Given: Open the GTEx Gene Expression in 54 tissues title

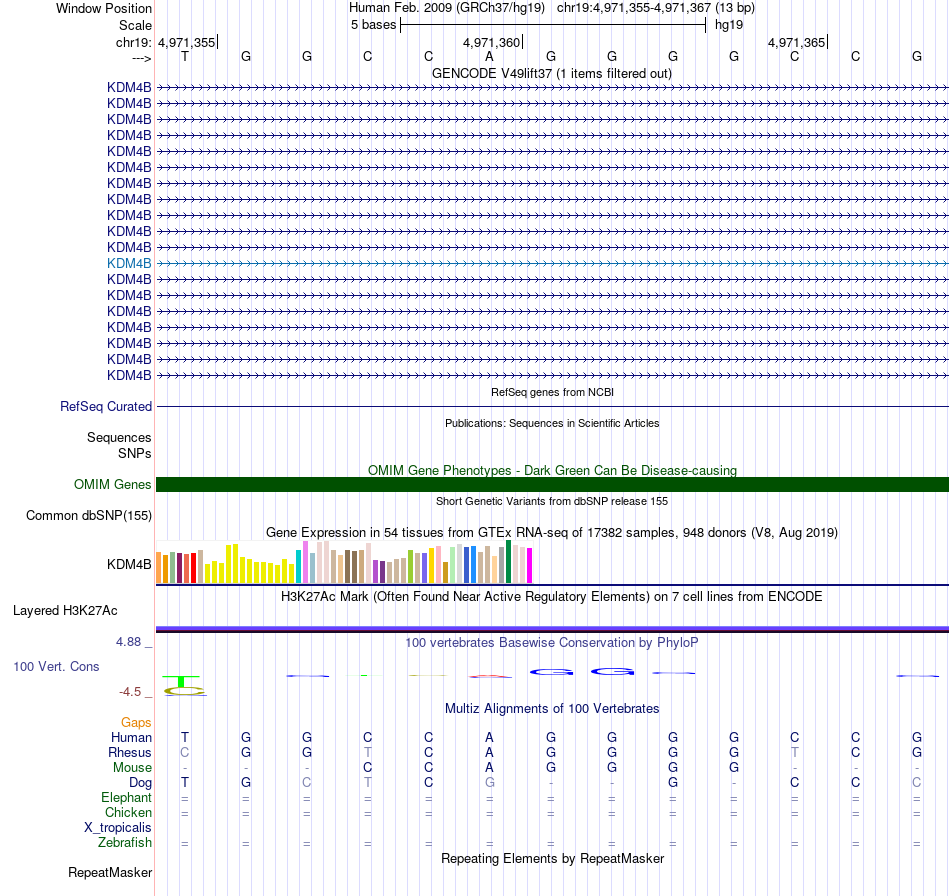Looking at the screenshot, I should tap(552, 533).
